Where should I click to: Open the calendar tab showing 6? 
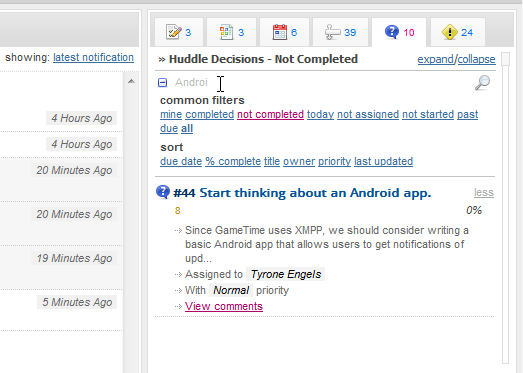pos(285,32)
